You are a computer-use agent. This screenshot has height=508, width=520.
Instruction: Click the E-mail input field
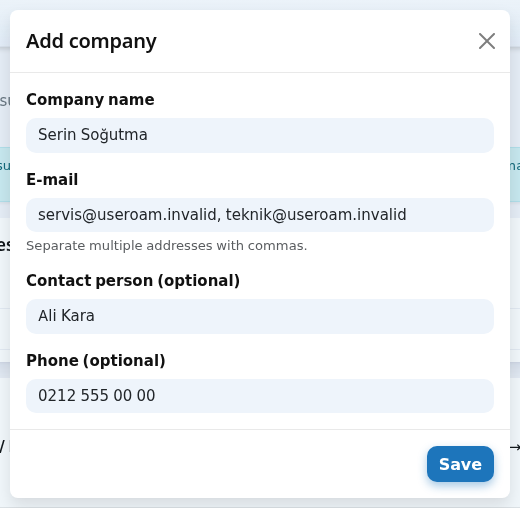(x=260, y=215)
